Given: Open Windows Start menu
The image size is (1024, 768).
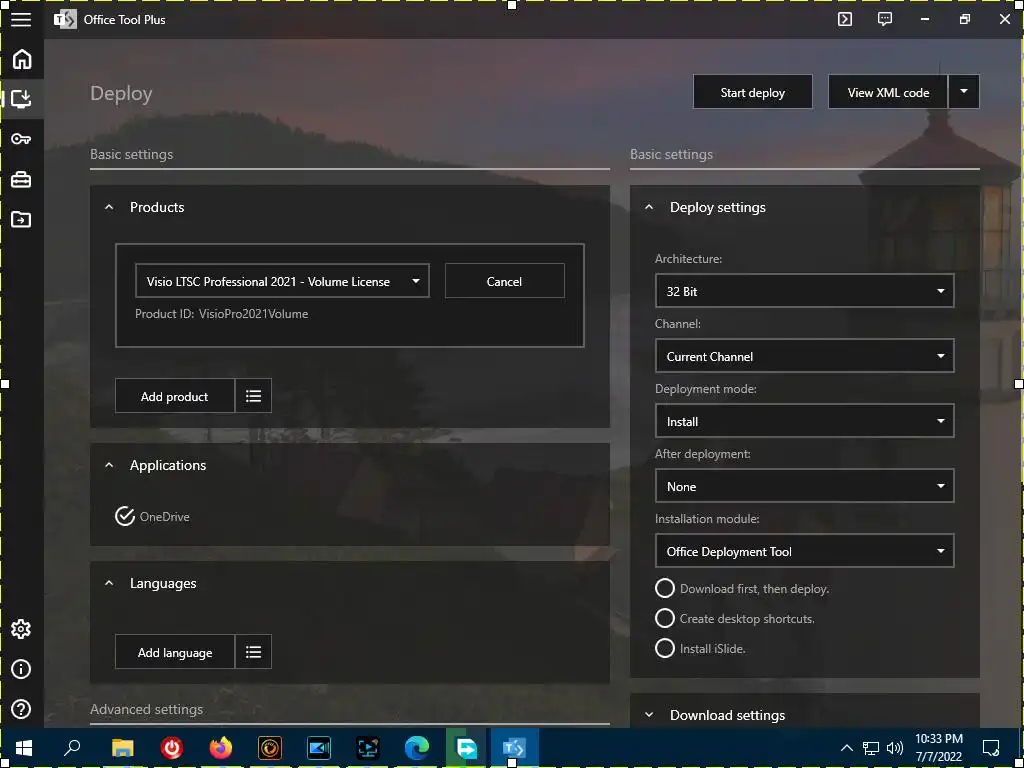Looking at the screenshot, I should 24,748.
